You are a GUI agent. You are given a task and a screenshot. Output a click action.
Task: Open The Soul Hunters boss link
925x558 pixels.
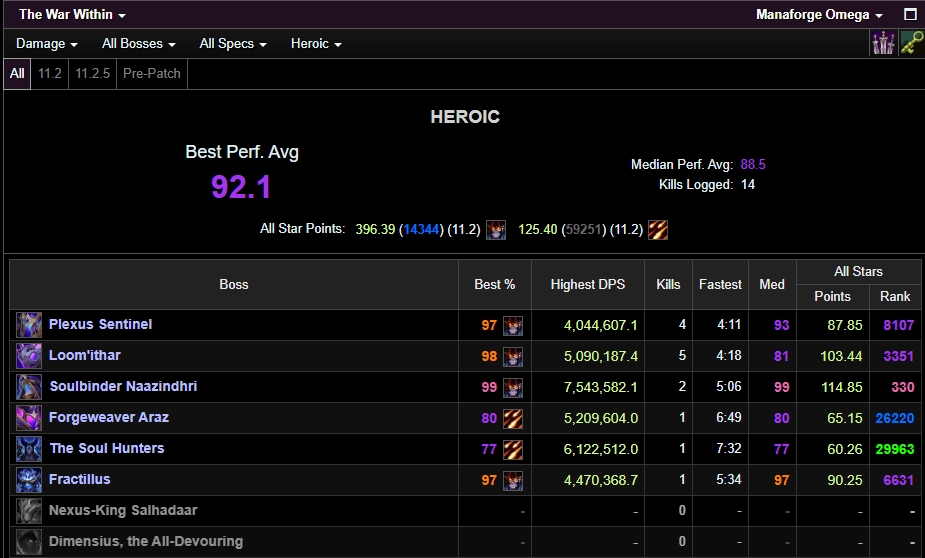(107, 448)
